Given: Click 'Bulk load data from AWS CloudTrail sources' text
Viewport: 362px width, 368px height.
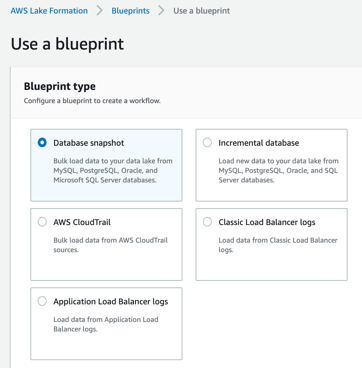Looking at the screenshot, I should (x=111, y=245).
